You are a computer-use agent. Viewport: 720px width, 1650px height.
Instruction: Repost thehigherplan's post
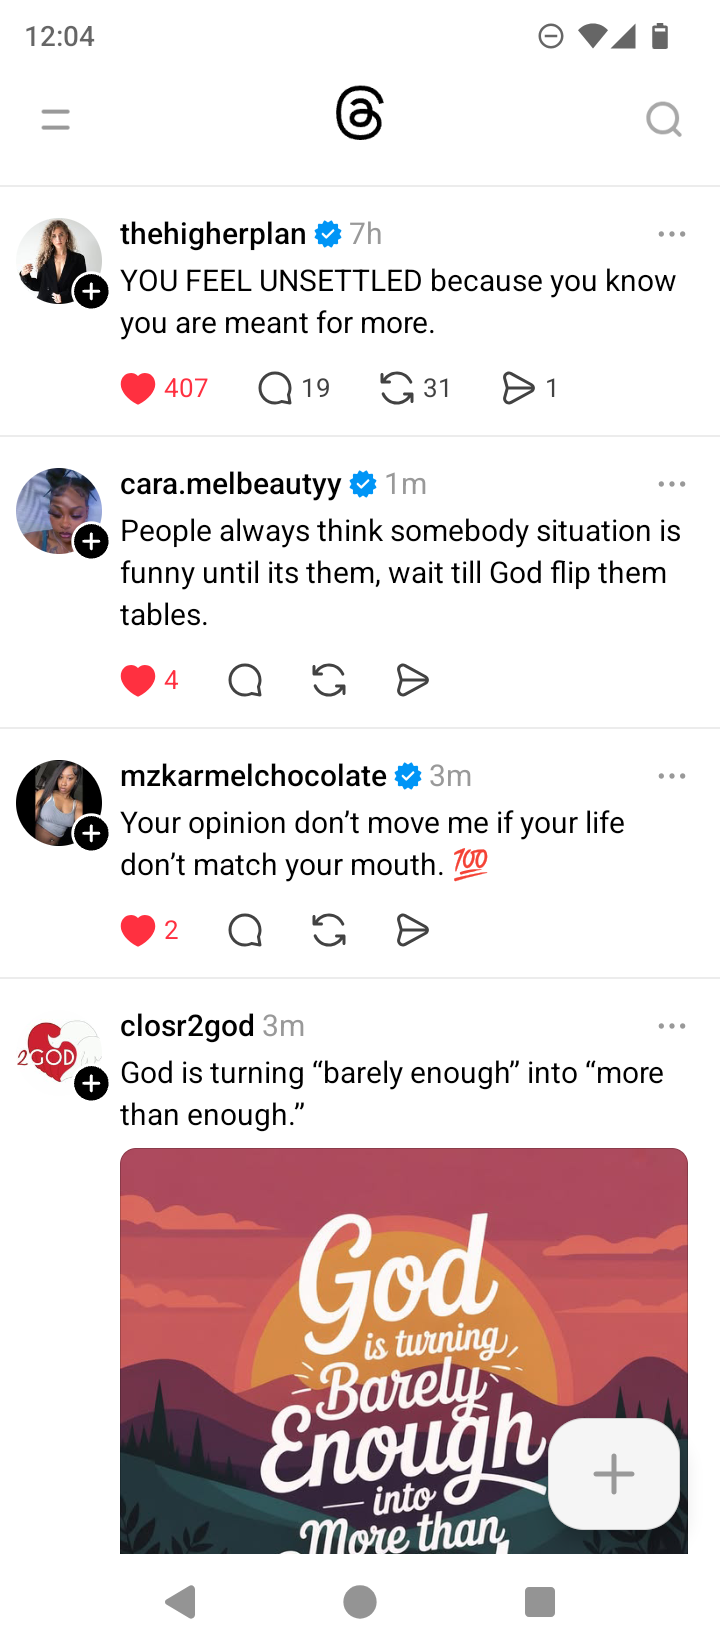(397, 388)
